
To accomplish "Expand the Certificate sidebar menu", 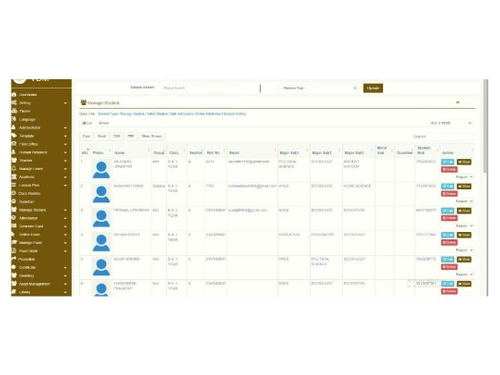I will point(65,267).
